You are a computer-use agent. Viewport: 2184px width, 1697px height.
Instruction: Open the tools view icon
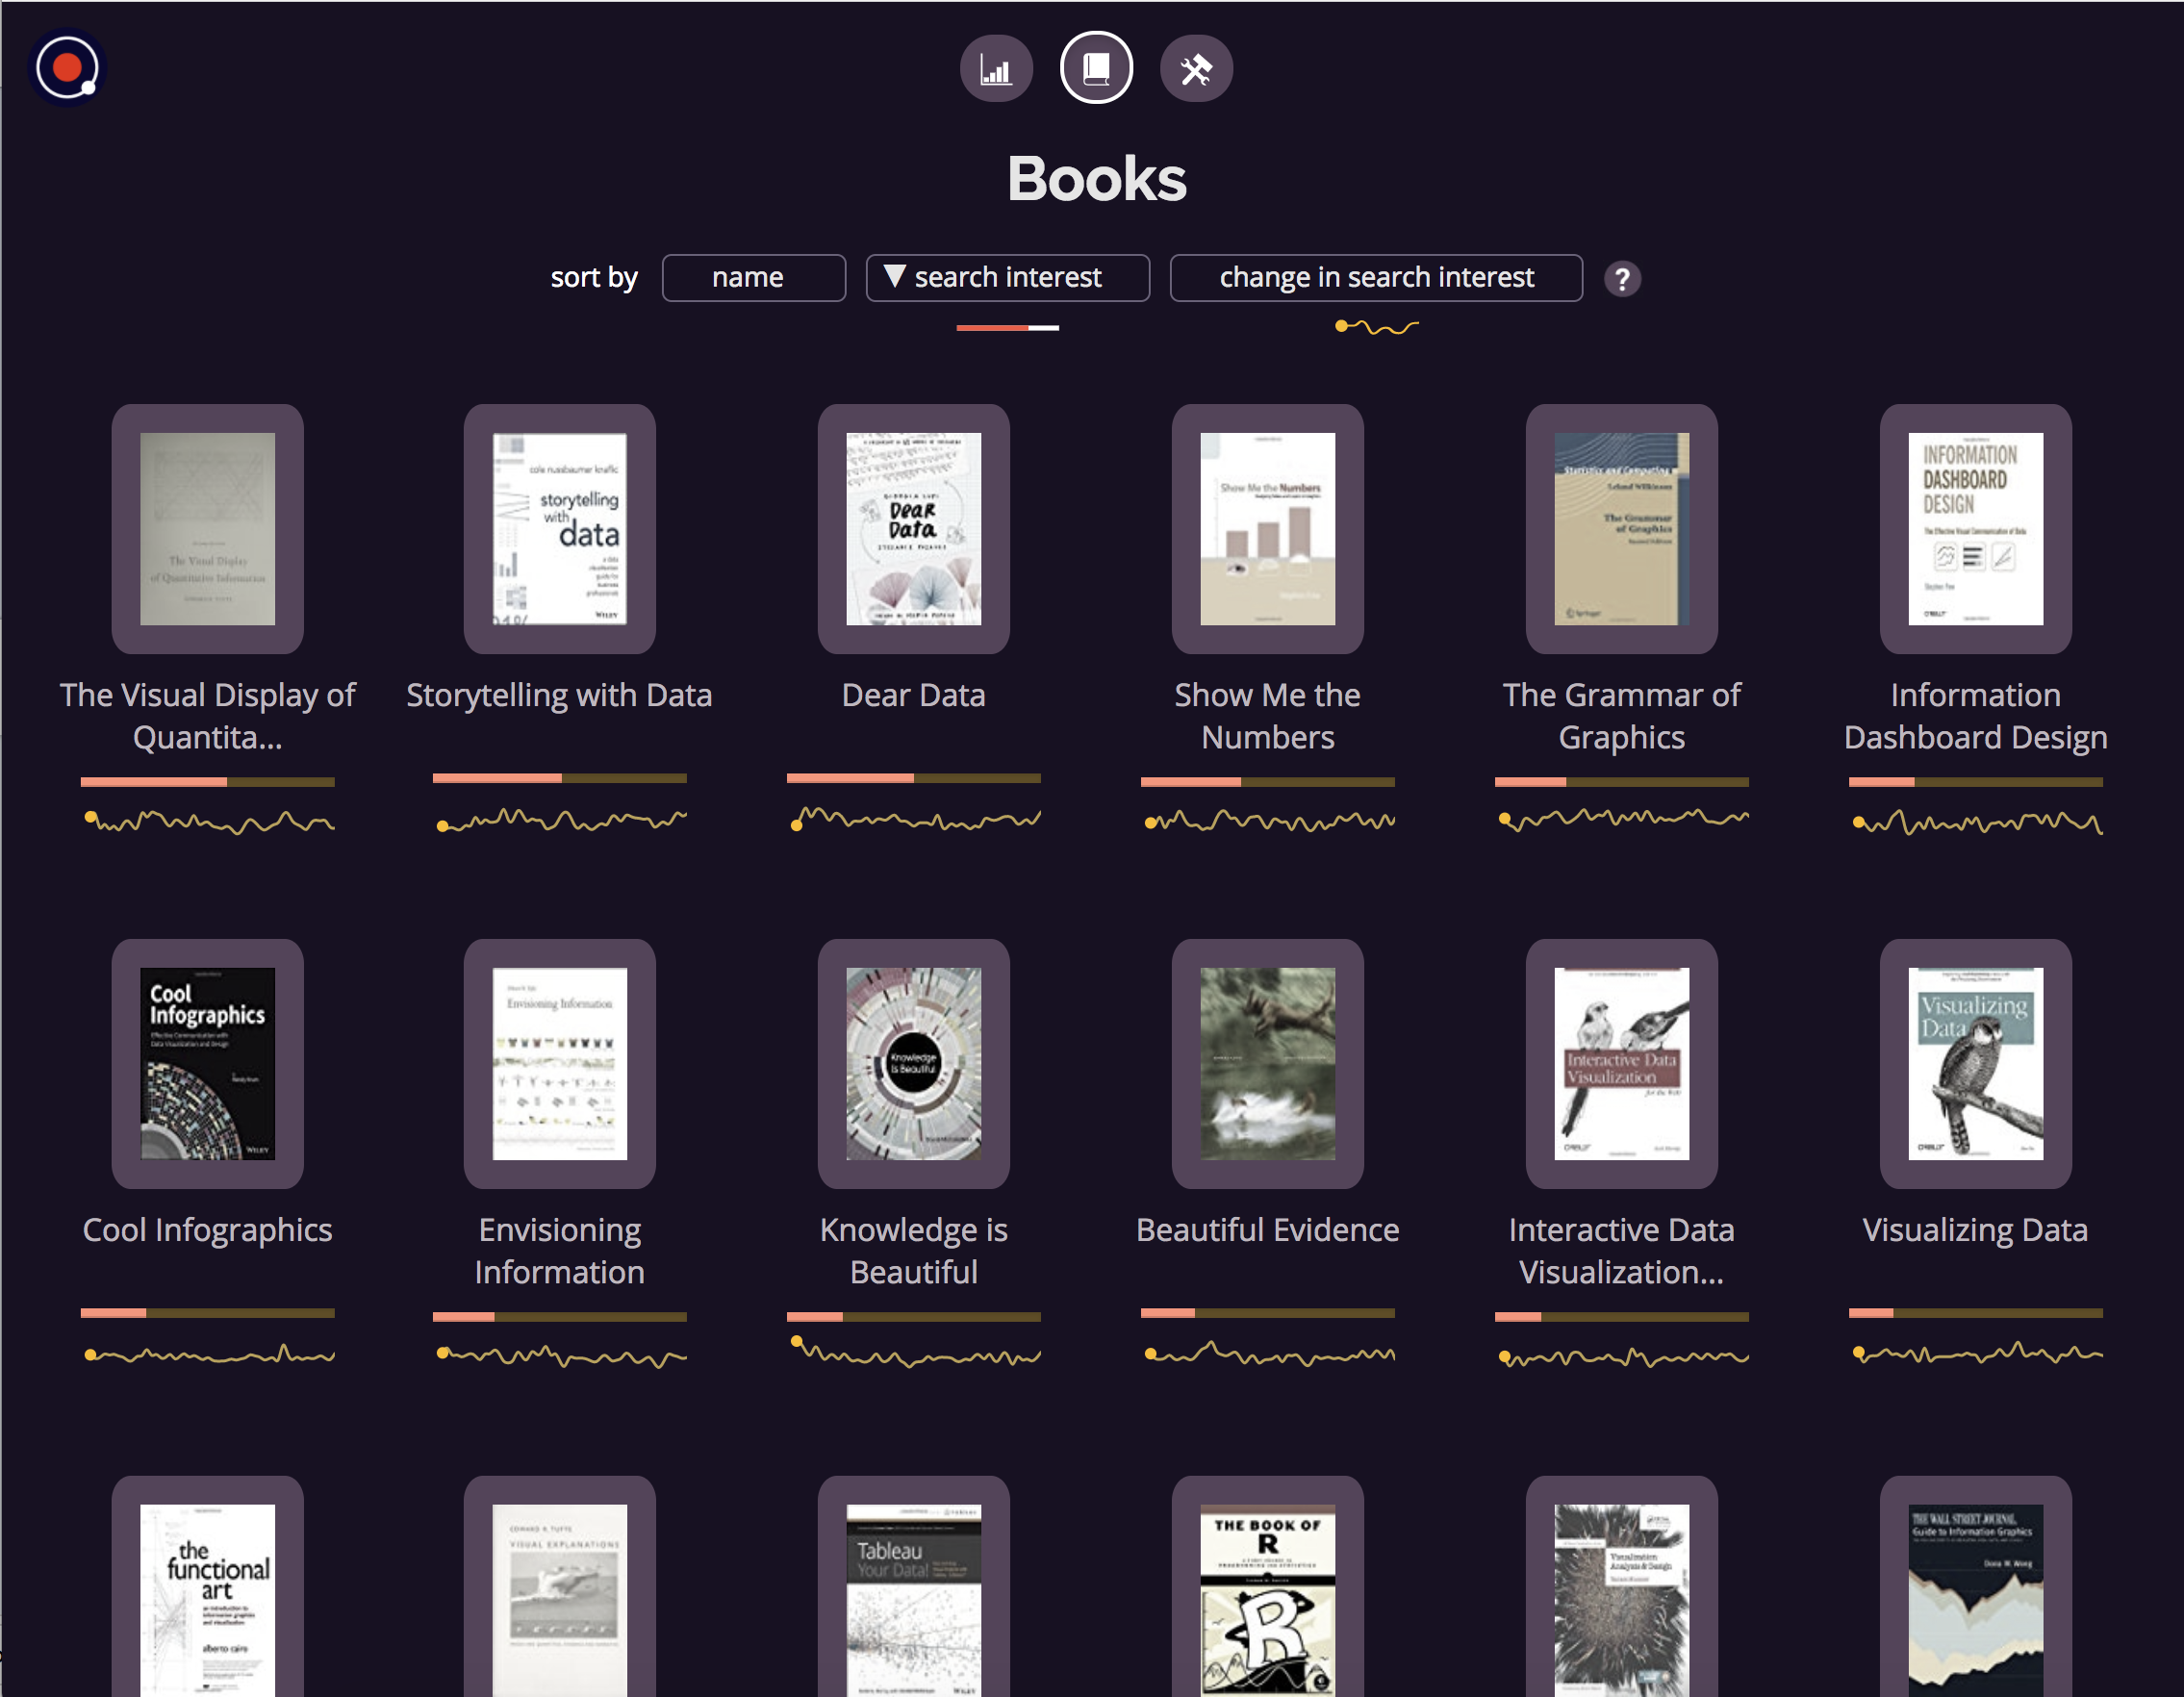pos(1196,68)
